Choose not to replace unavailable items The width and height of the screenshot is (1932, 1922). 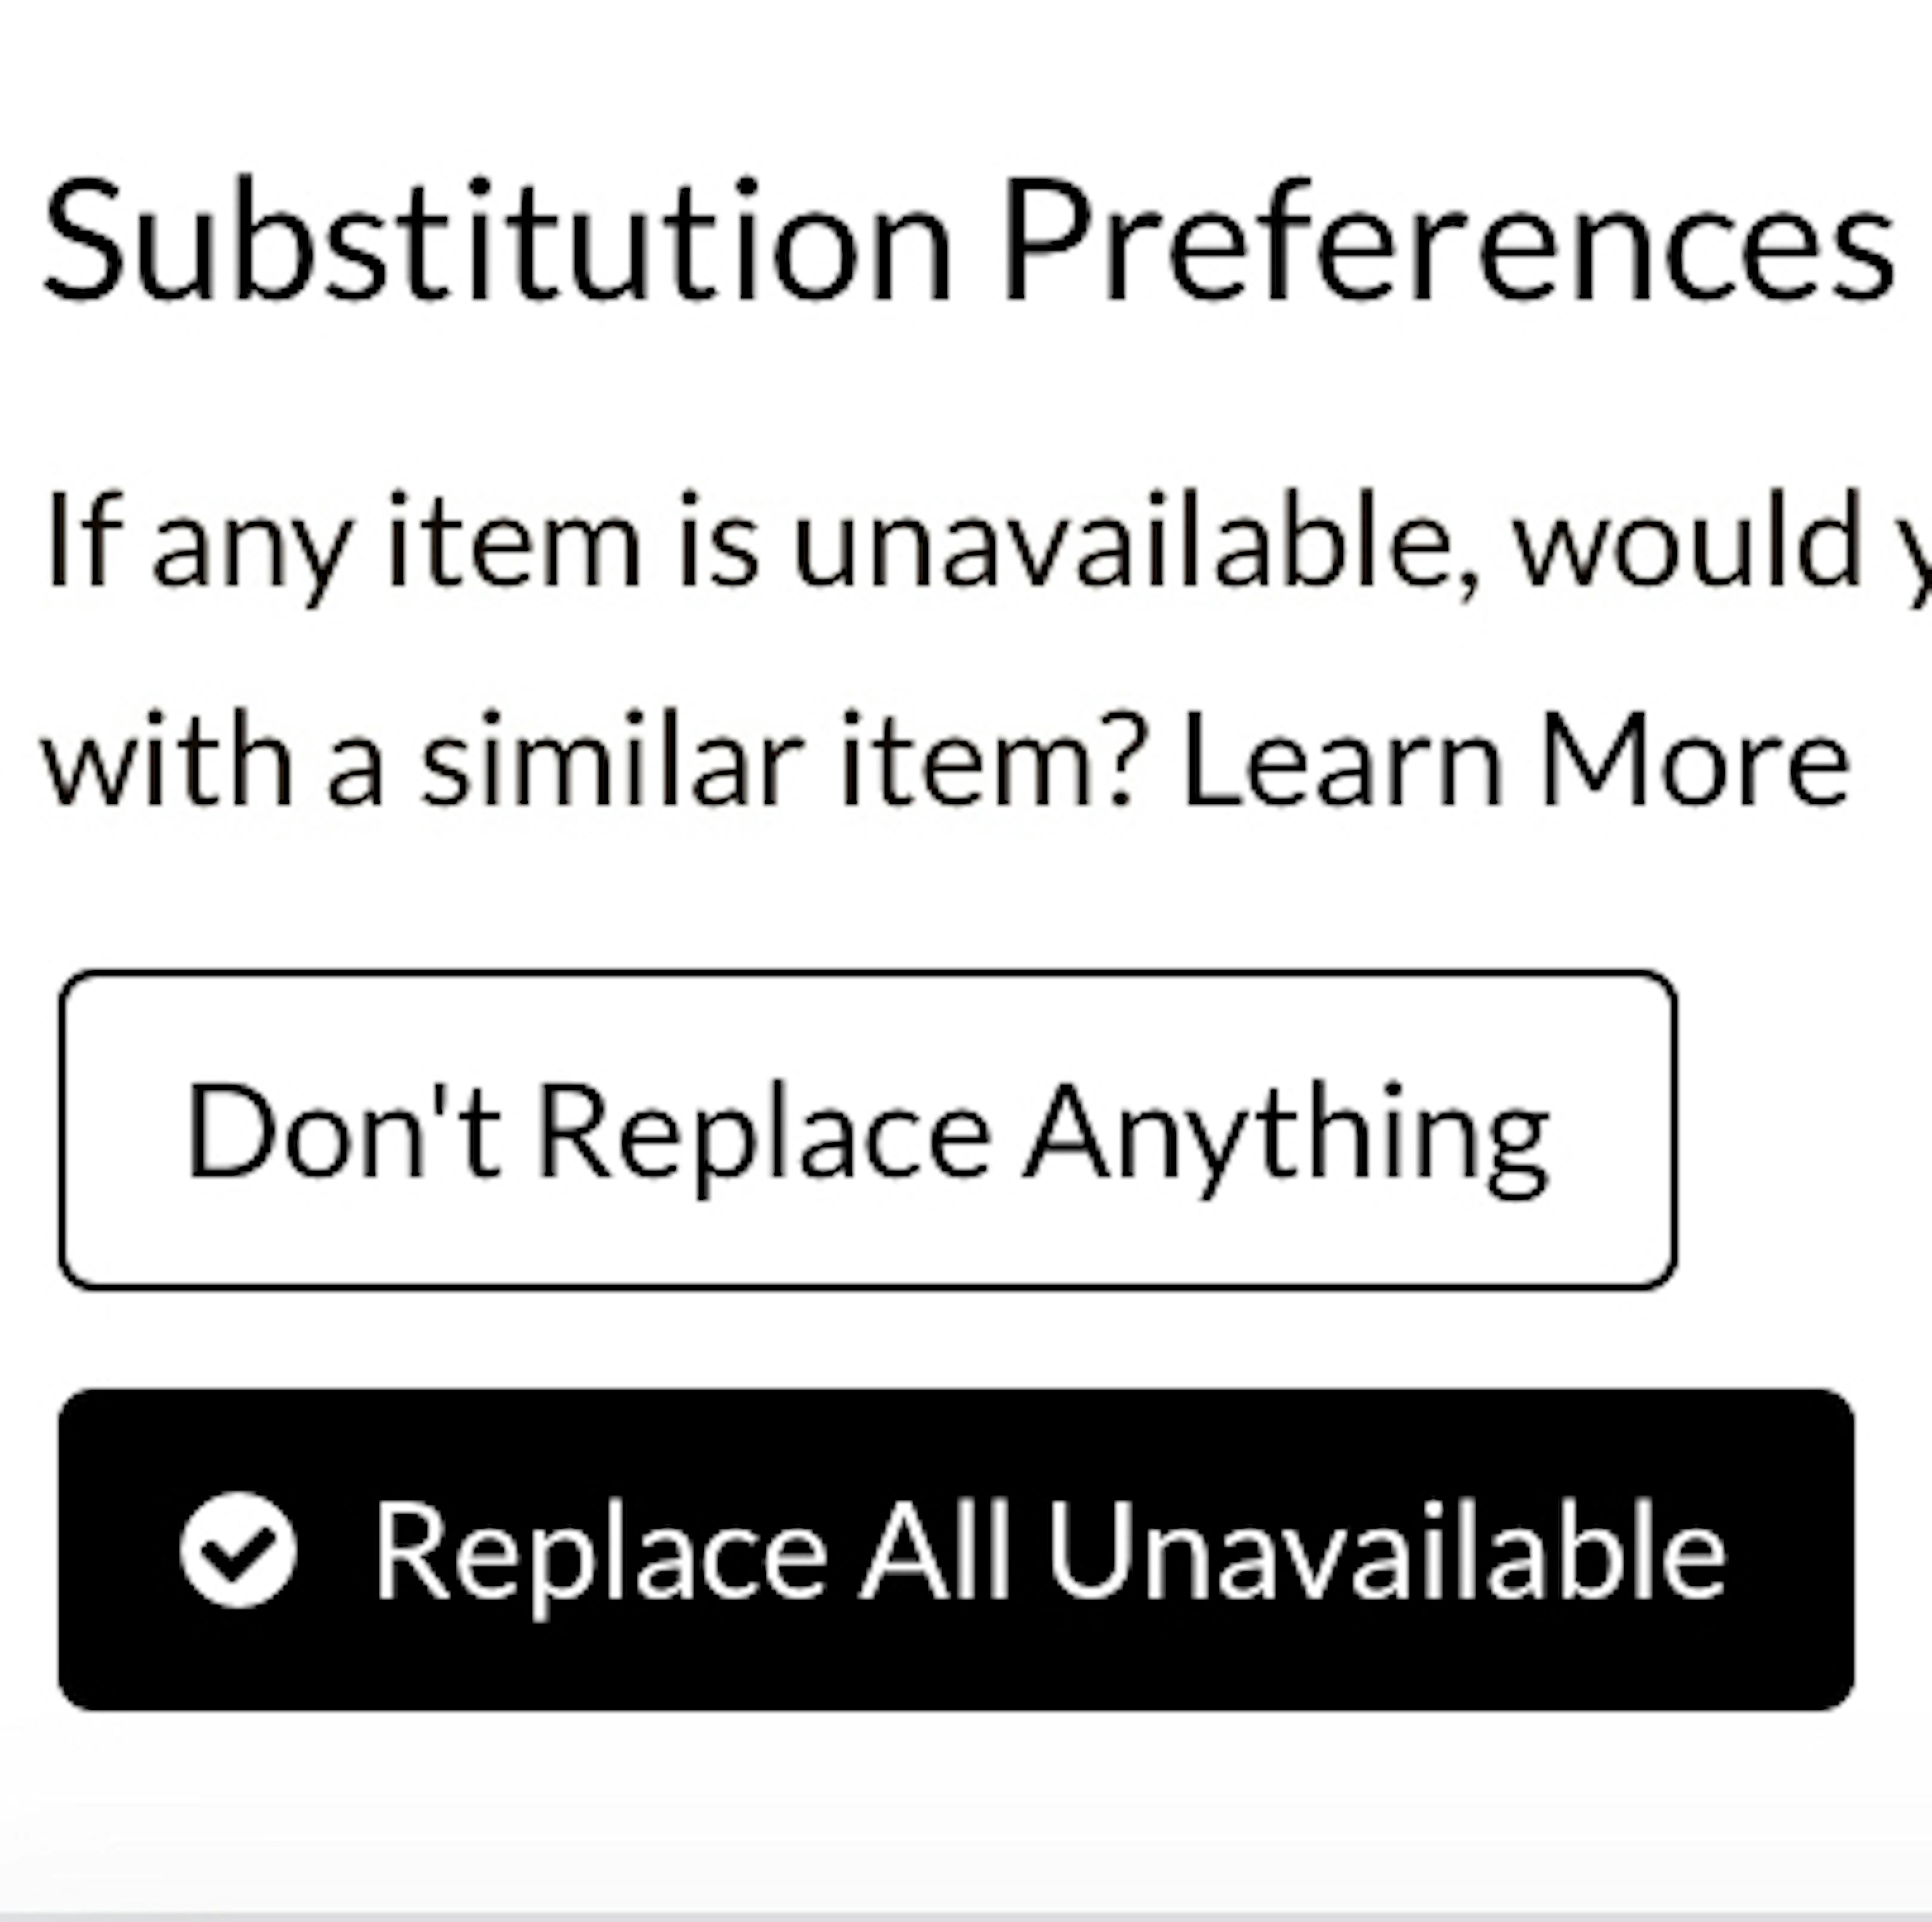pyautogui.click(x=867, y=1130)
